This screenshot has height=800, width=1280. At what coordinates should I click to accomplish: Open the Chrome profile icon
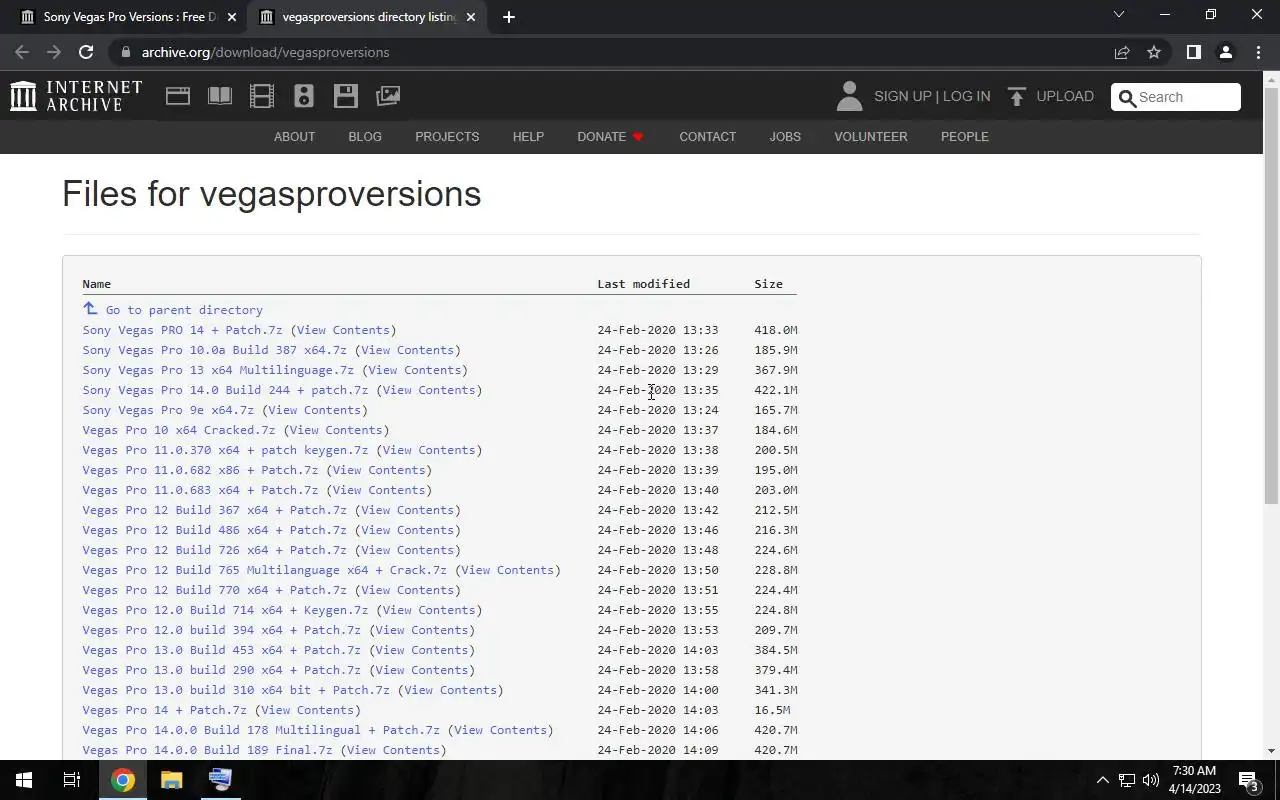coord(1225,52)
